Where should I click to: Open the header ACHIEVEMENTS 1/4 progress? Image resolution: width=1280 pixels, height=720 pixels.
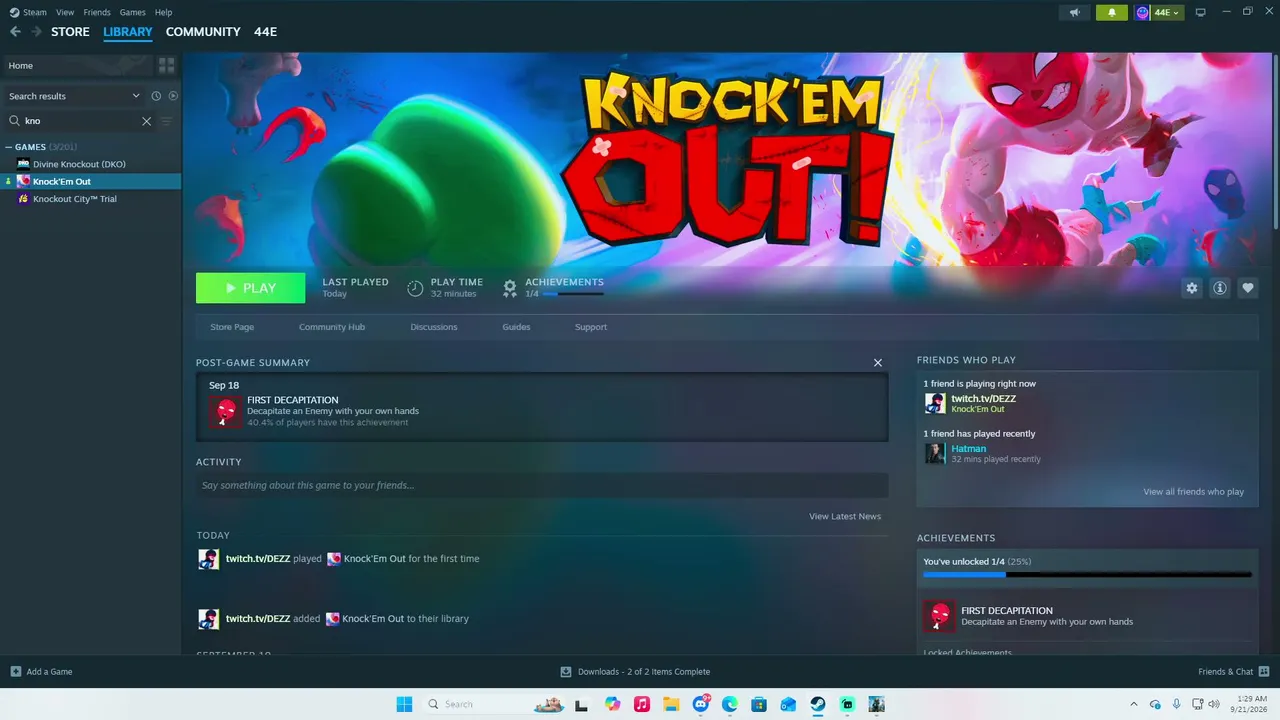553,288
